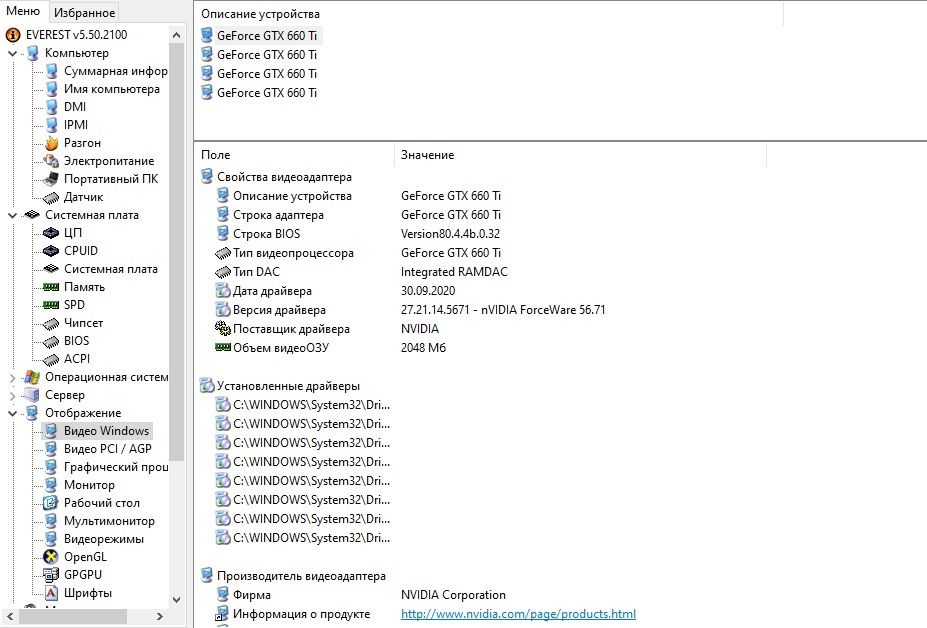Click the GPGPU icon
This screenshot has height=628, width=927.
click(x=51, y=575)
